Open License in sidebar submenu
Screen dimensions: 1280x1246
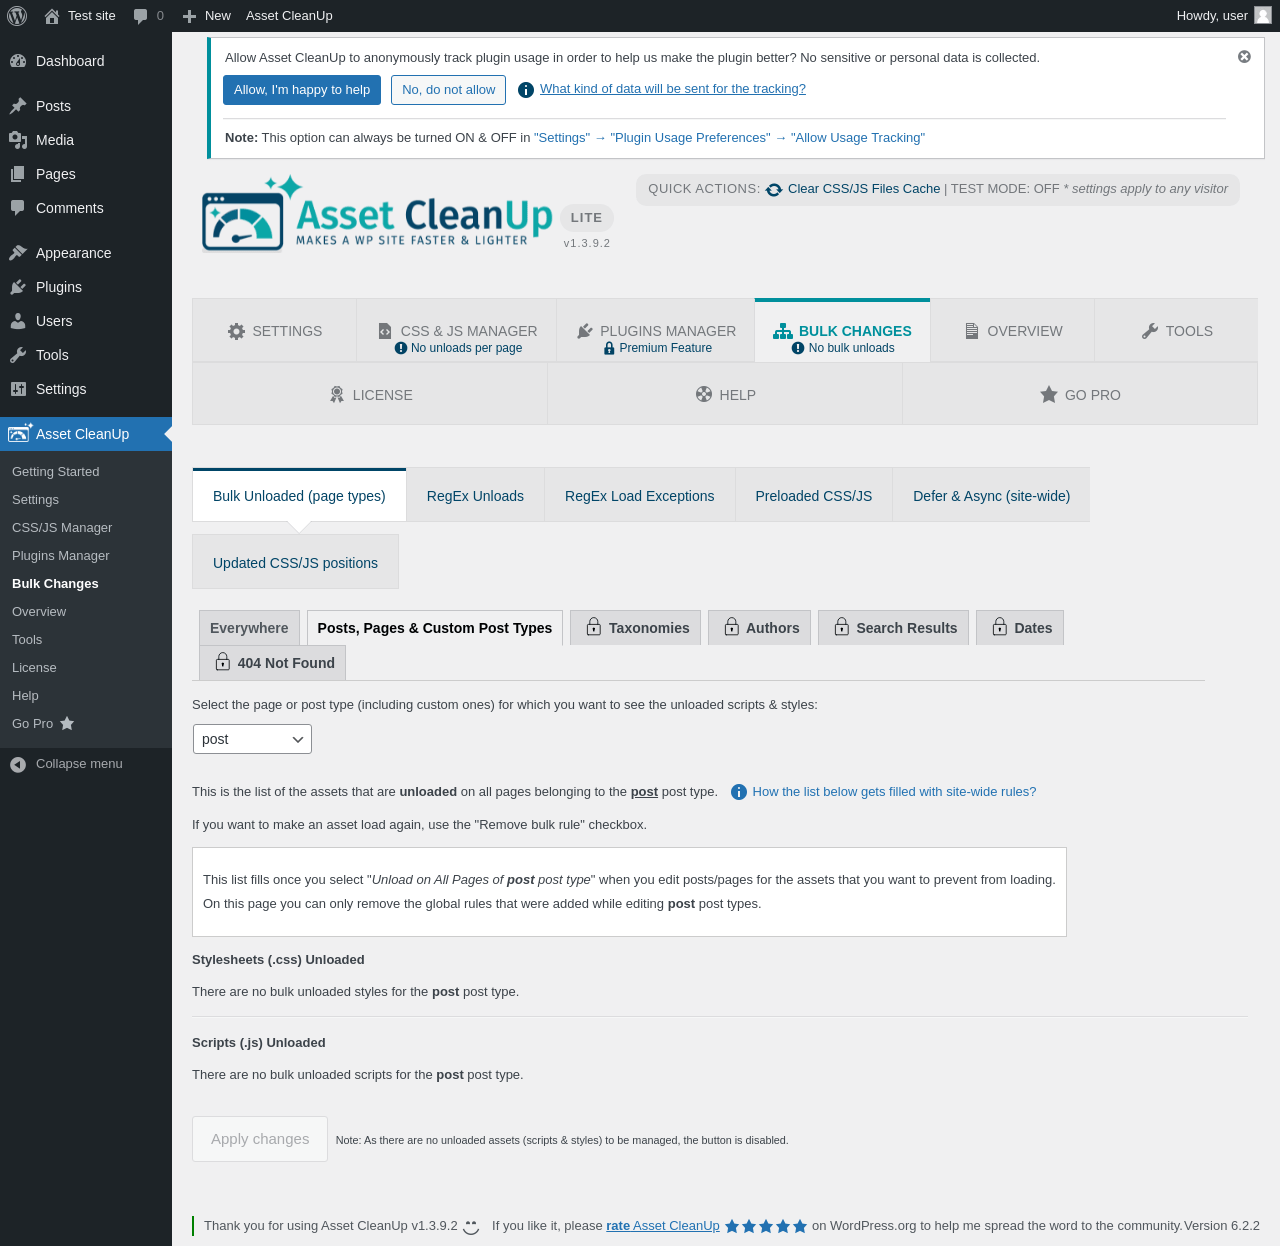(x=34, y=668)
